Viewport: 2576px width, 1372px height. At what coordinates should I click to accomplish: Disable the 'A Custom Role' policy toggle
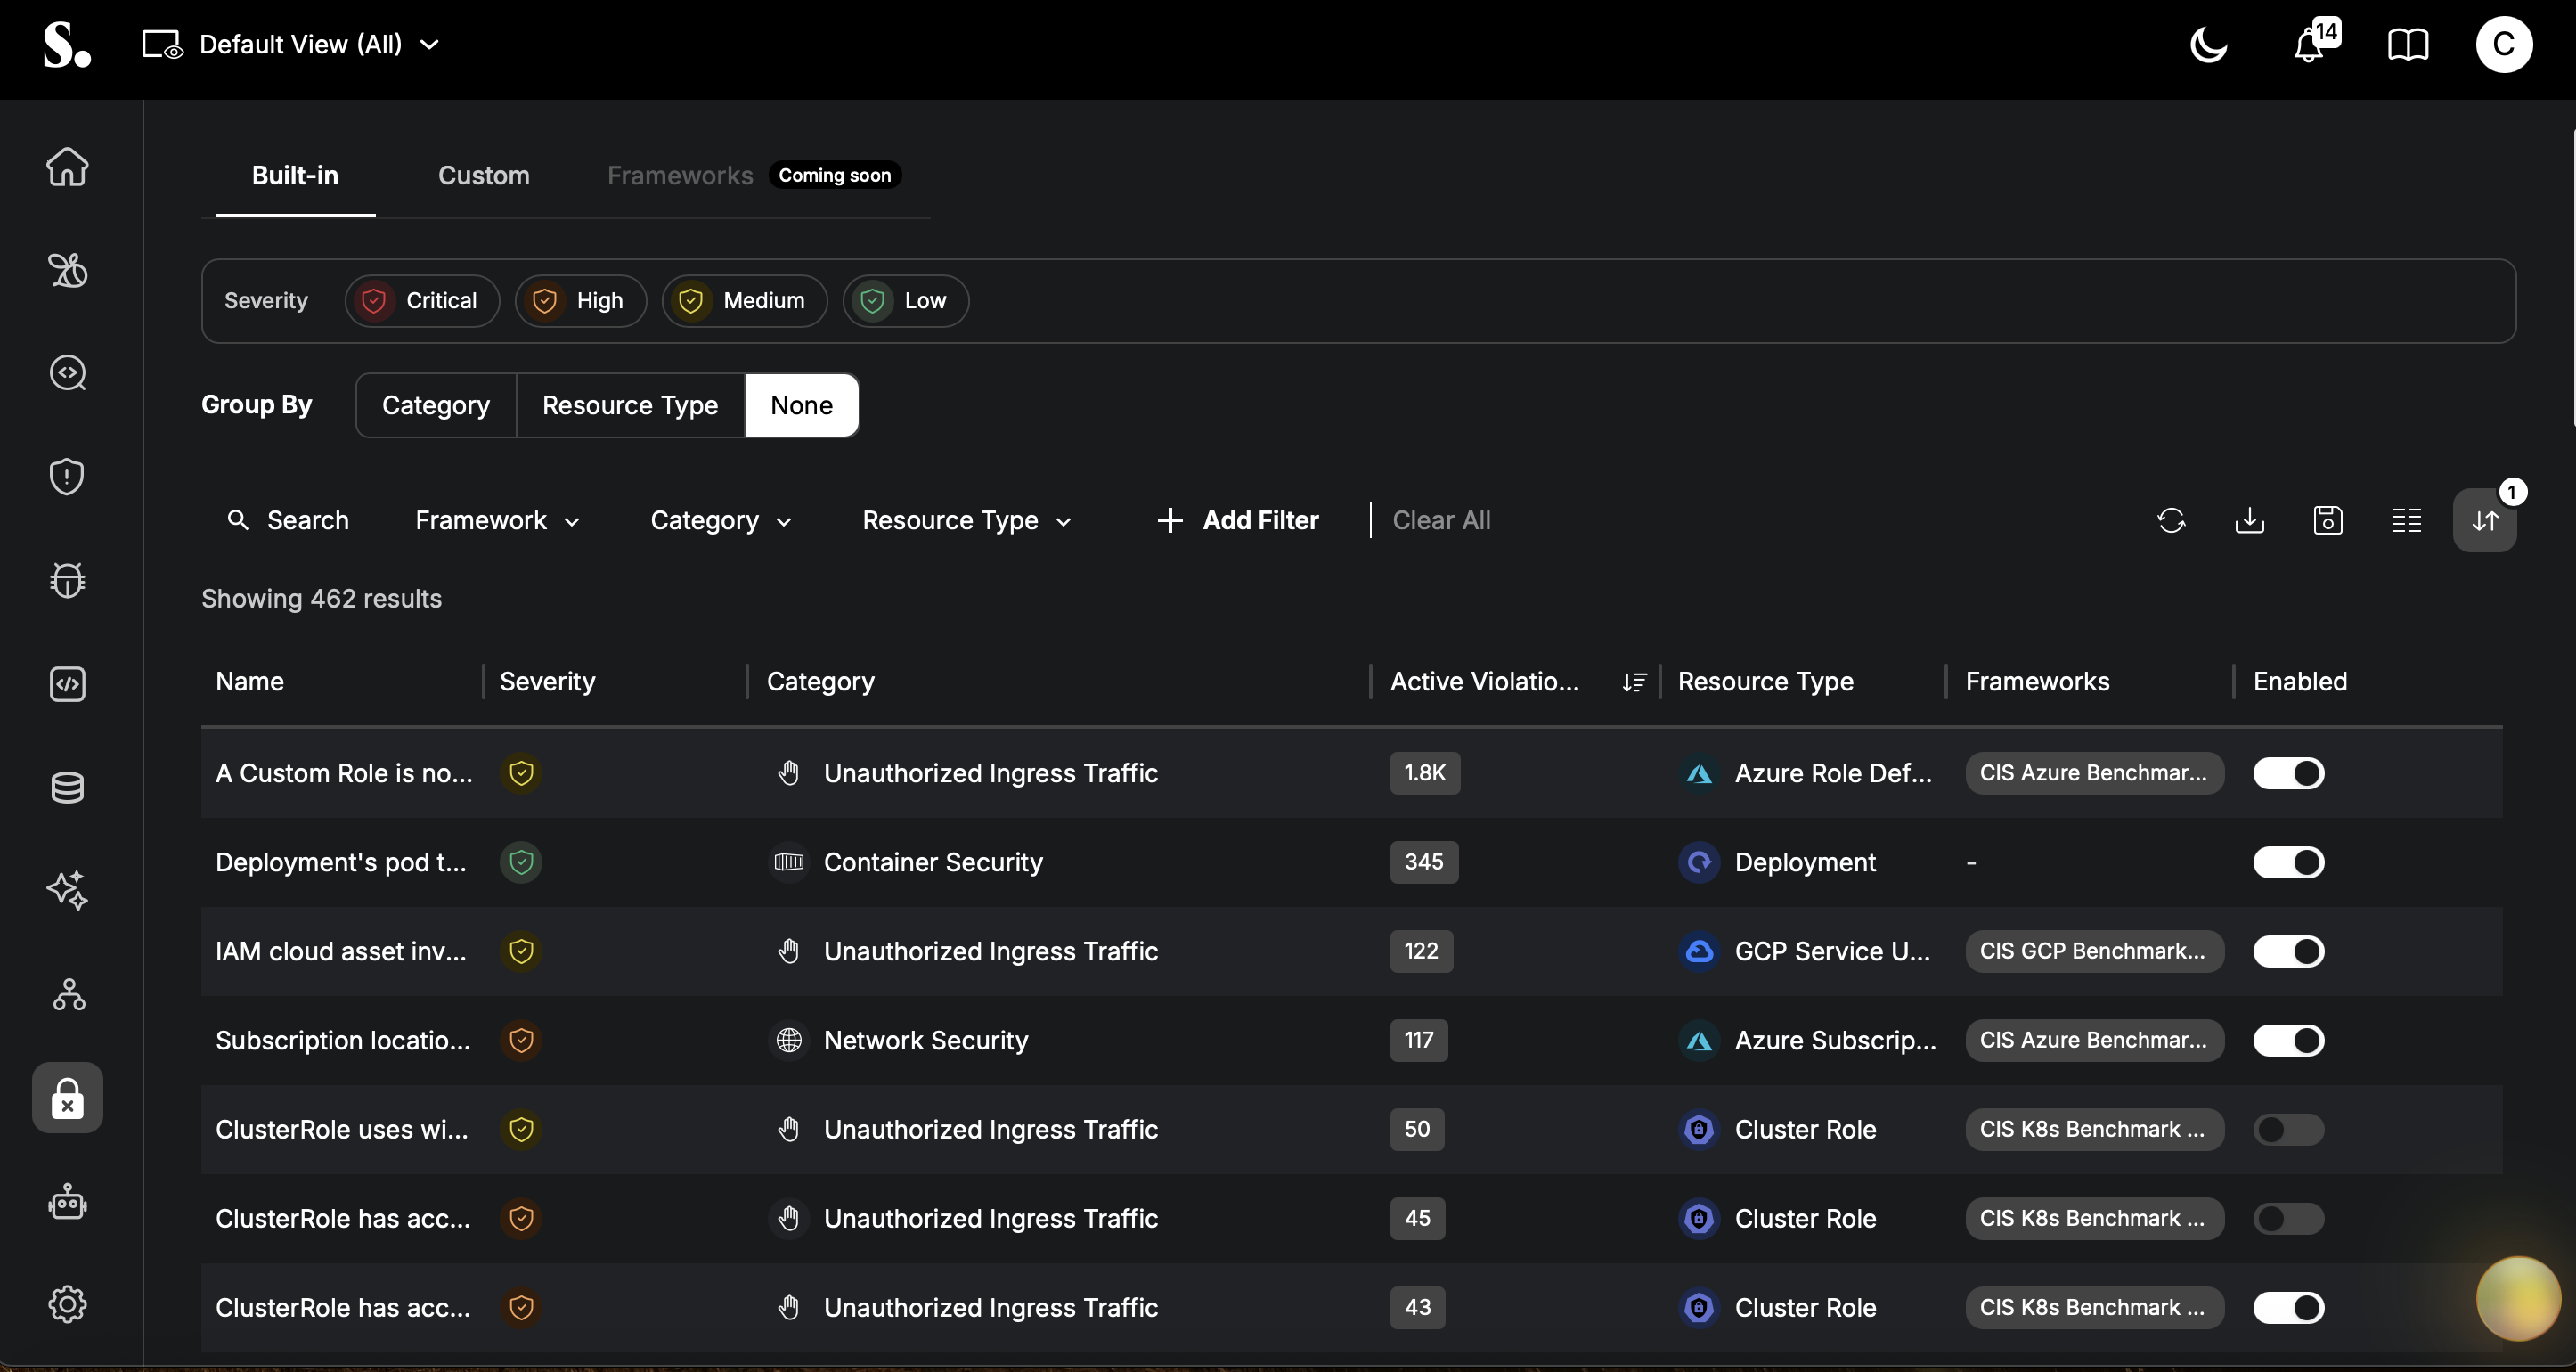pos(2288,773)
